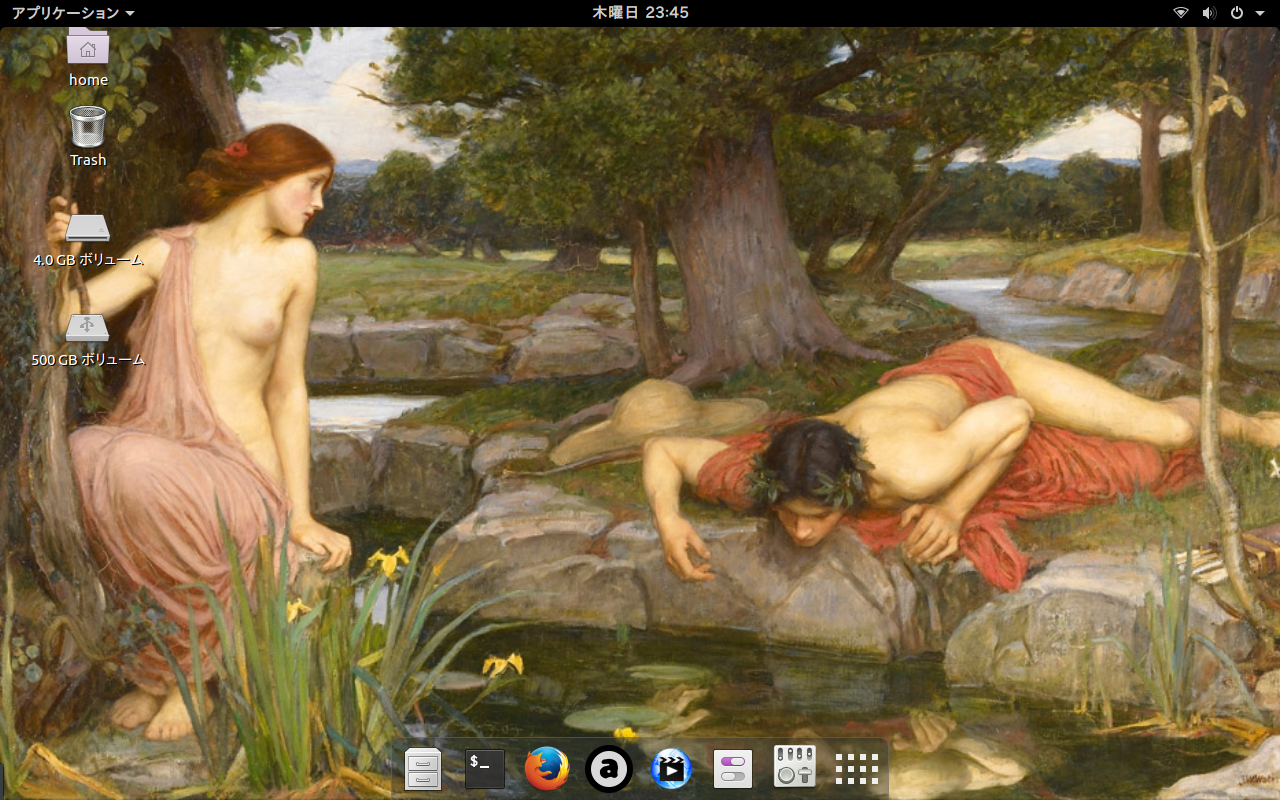Open the audio mixer settings dock icon
Screen dimensions: 1280x800
795,767
